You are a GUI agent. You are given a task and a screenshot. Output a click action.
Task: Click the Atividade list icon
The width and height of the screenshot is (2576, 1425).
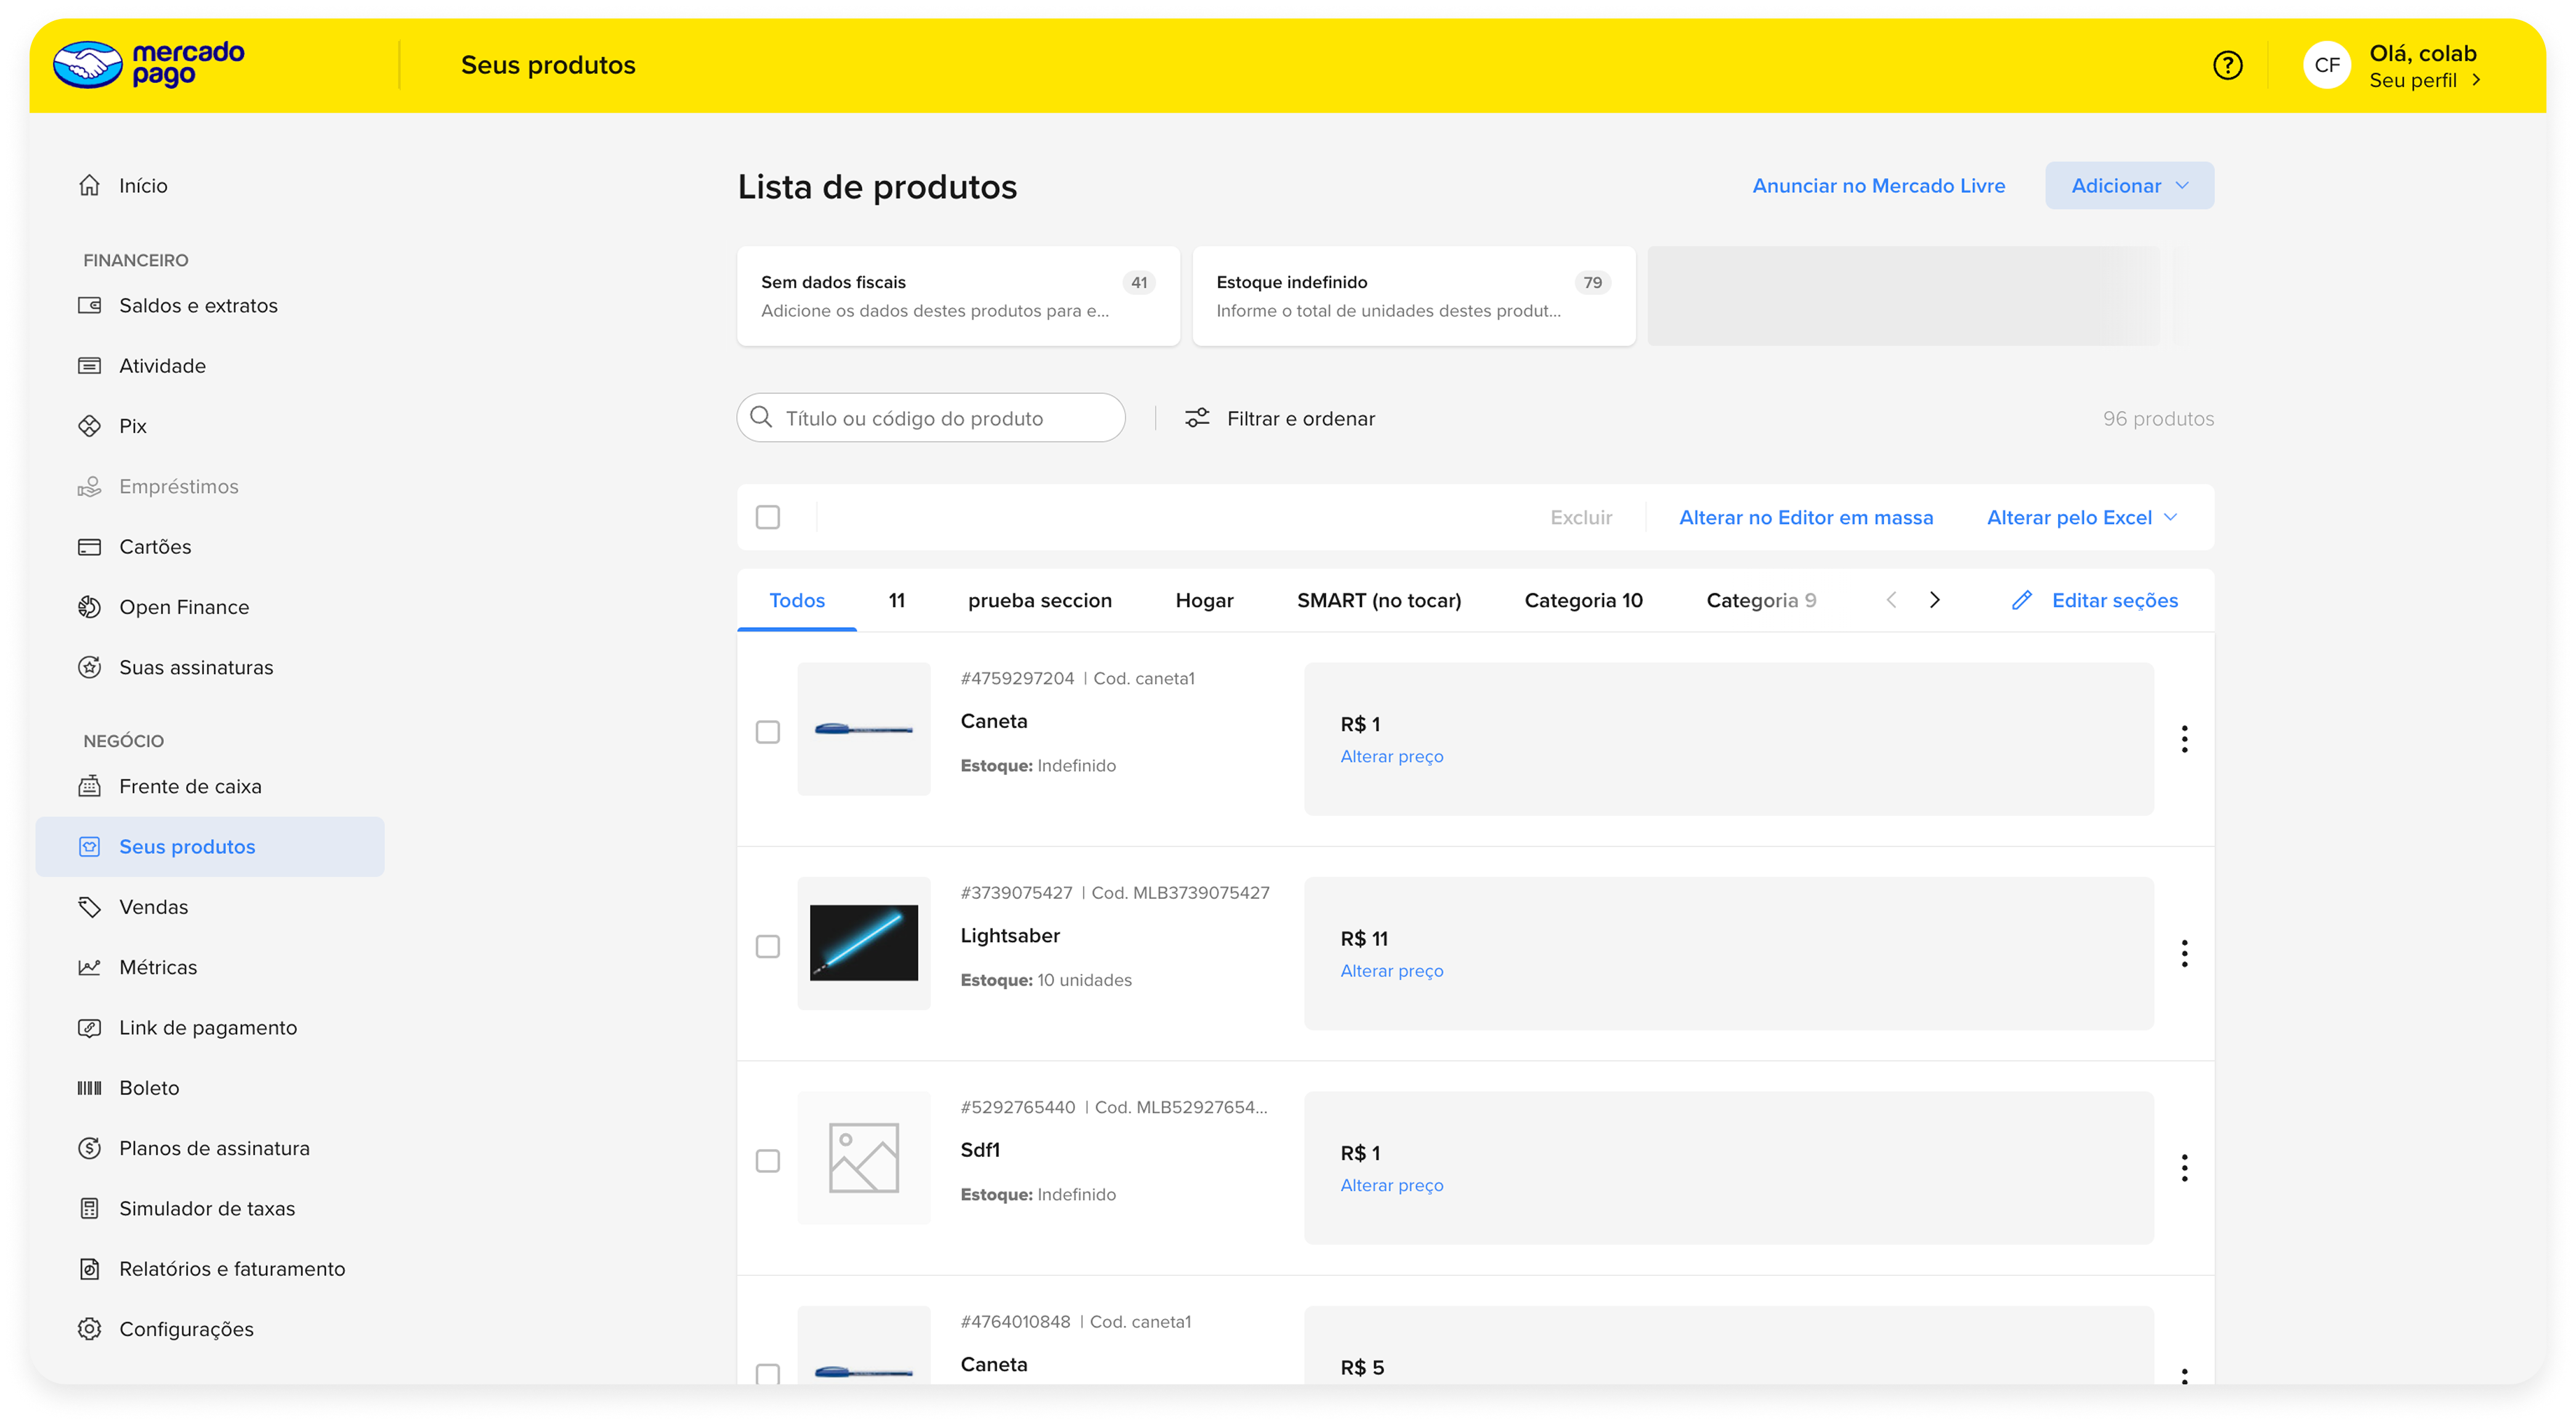[89, 365]
